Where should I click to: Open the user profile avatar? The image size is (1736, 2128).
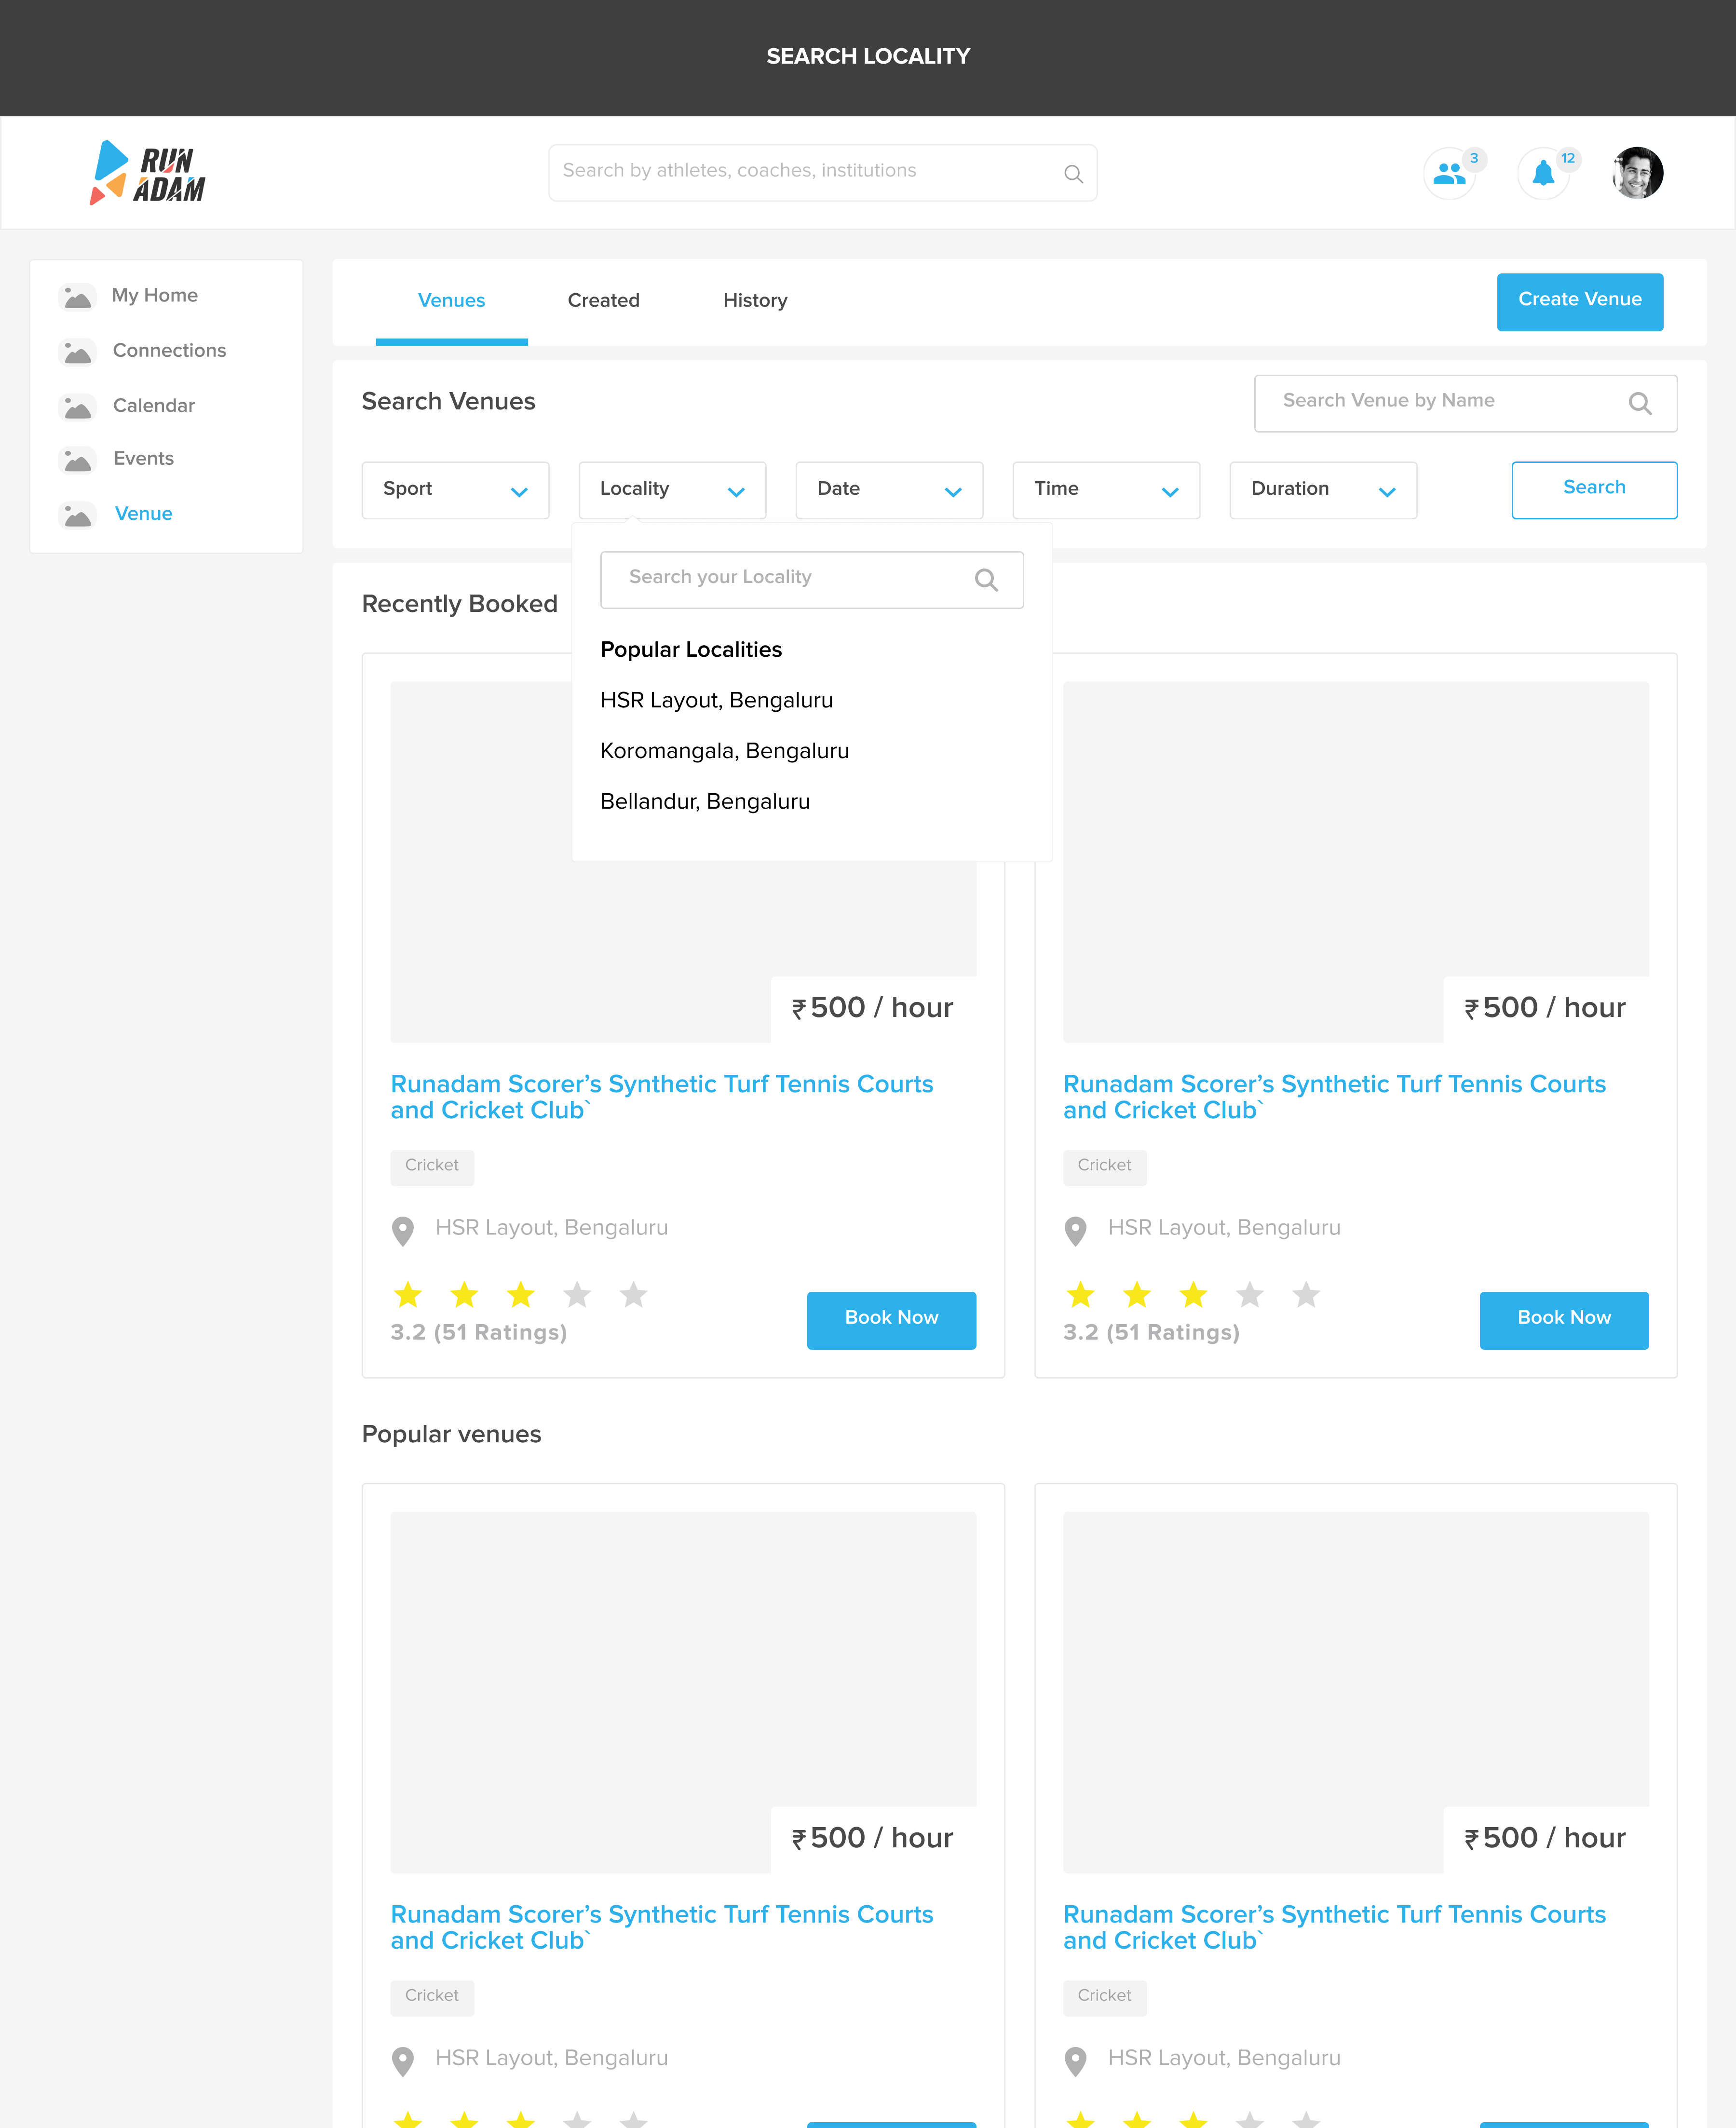click(1637, 173)
